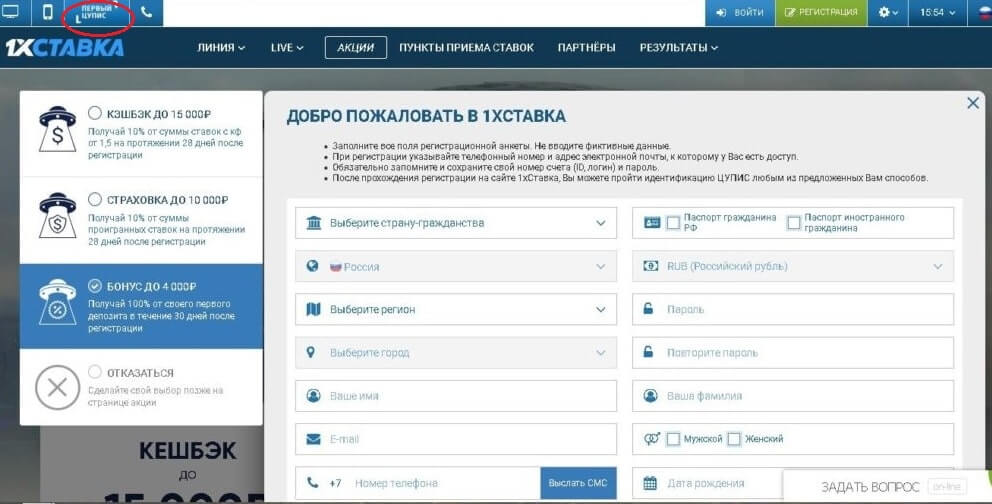This screenshot has height=504, width=992.
Task: Click the envelope icon beside E-mail
Action: pyautogui.click(x=313, y=439)
